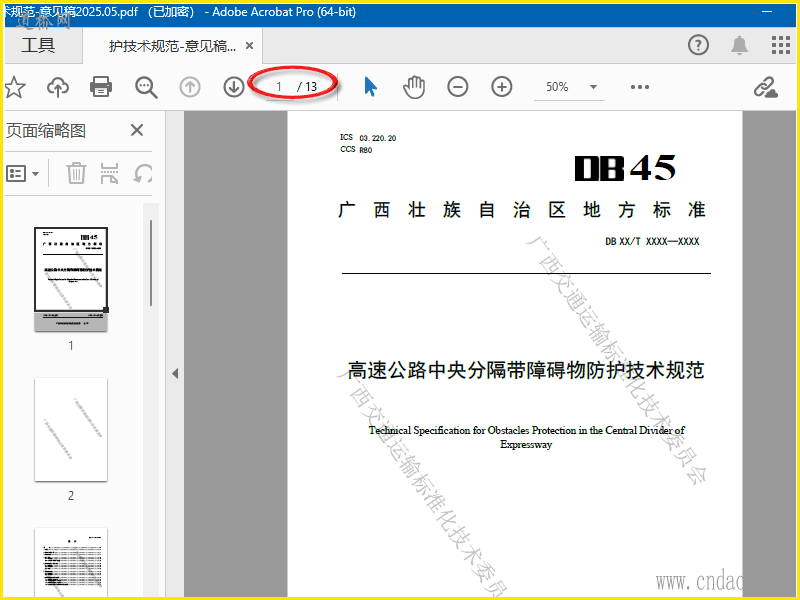
Task: Click the 广西壮族自治区地方标准 heading
Action: pos(521,210)
